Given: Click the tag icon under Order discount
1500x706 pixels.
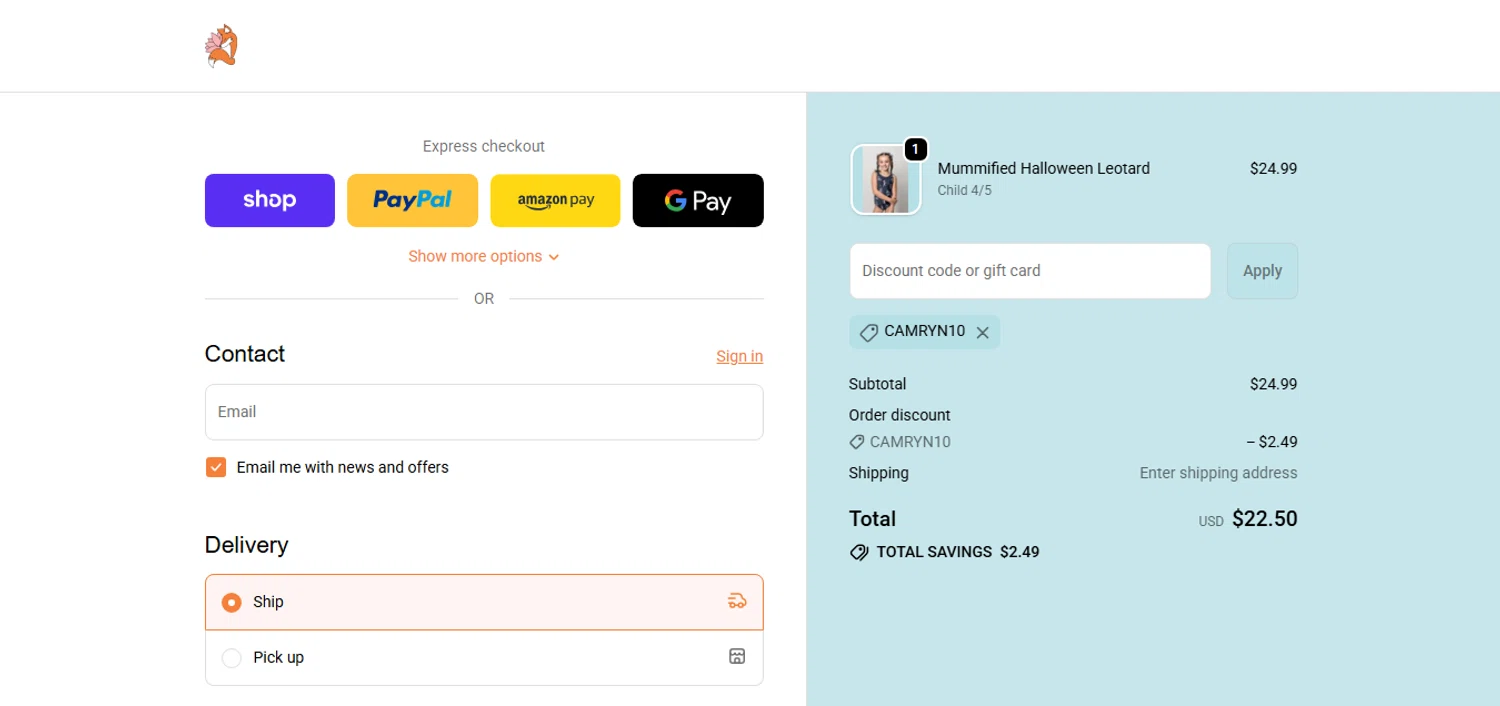Looking at the screenshot, I should tap(857, 442).
